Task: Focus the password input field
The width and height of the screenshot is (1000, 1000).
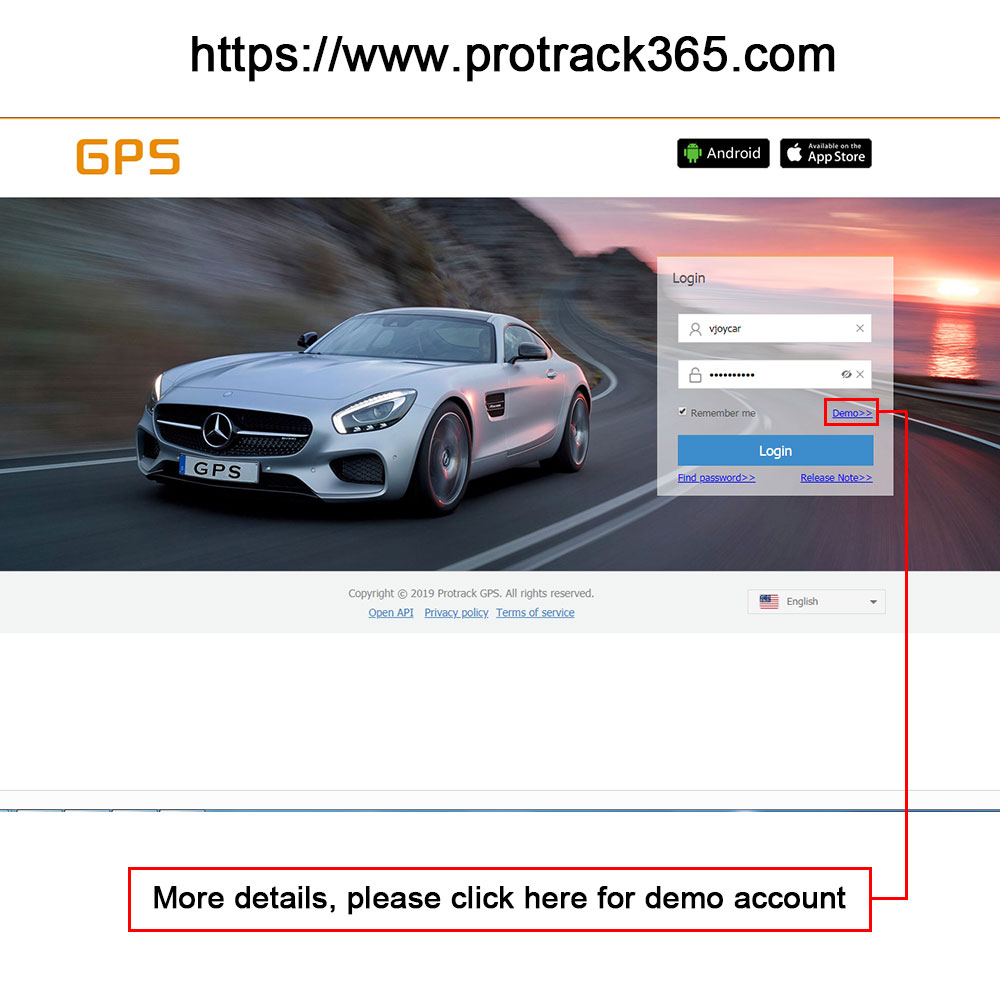Action: pyautogui.click(x=774, y=374)
